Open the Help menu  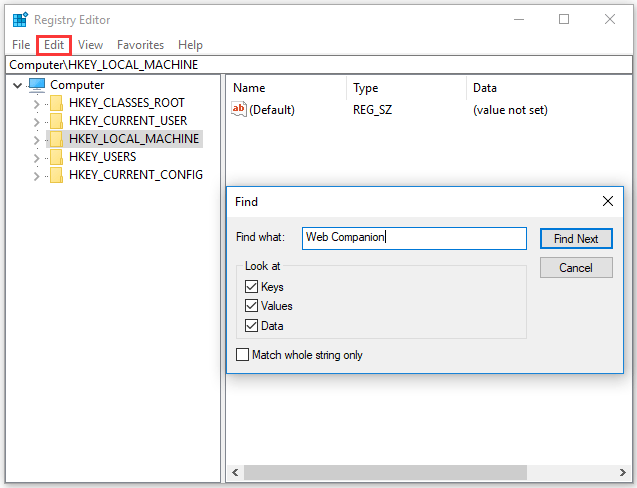click(x=190, y=45)
